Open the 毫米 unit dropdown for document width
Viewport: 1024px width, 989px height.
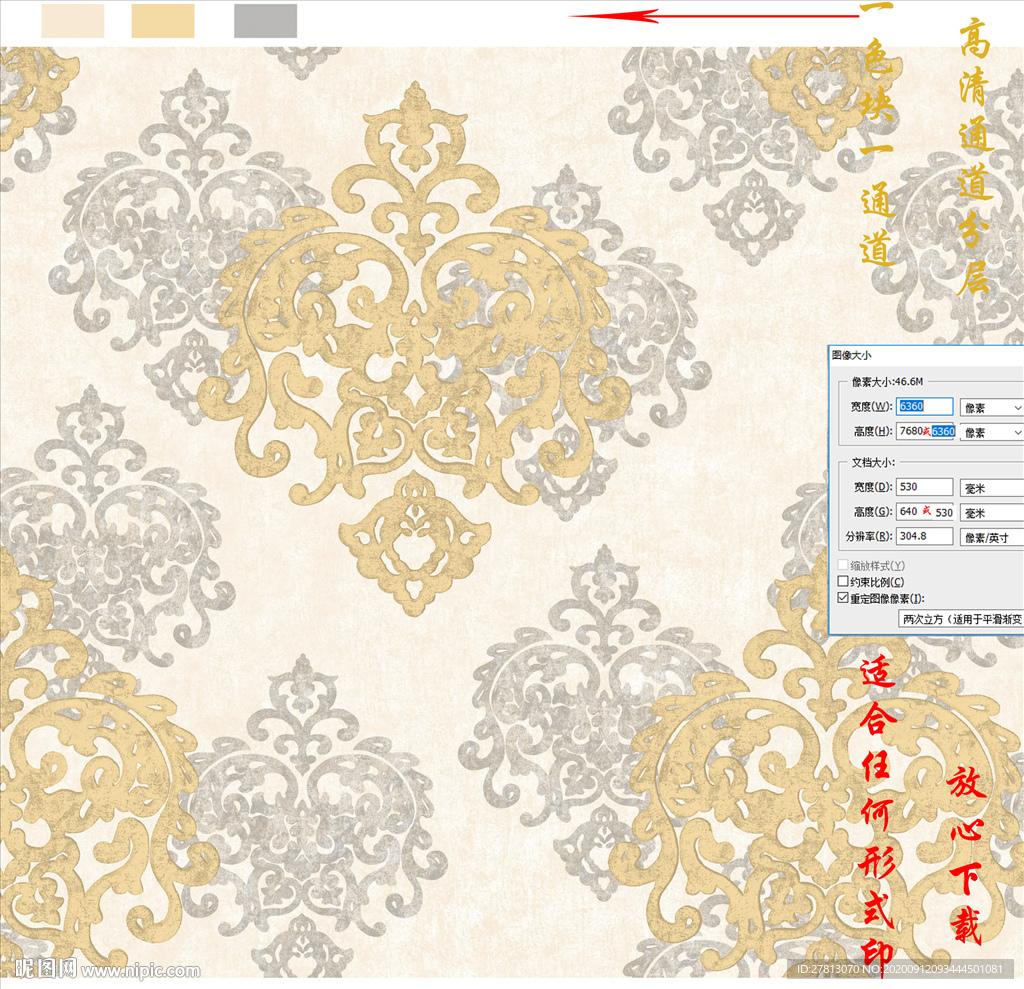click(991, 489)
